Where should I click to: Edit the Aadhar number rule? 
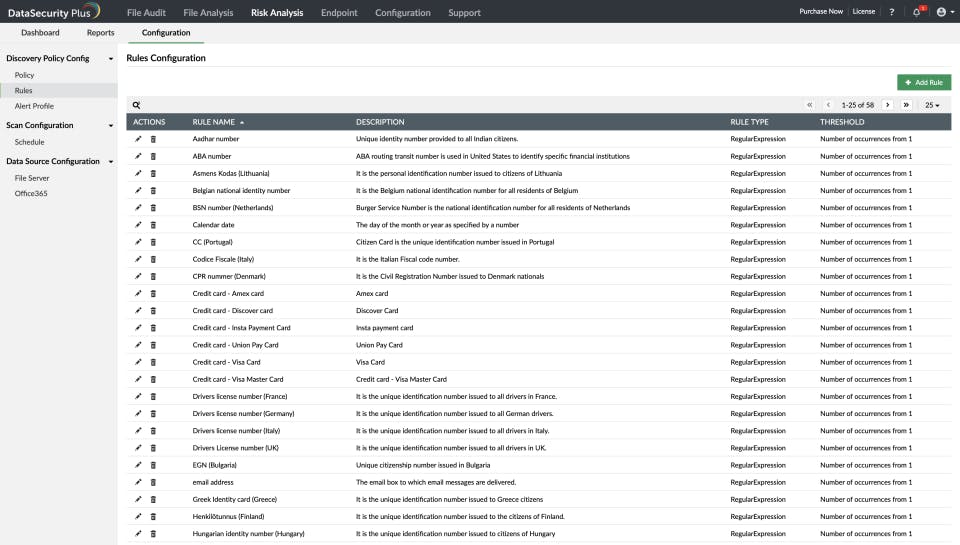(x=138, y=139)
